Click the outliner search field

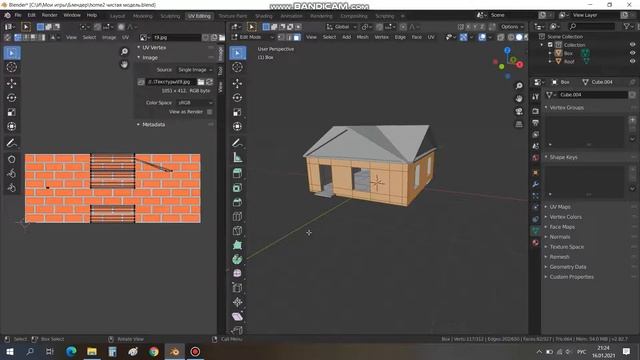(x=591, y=27)
